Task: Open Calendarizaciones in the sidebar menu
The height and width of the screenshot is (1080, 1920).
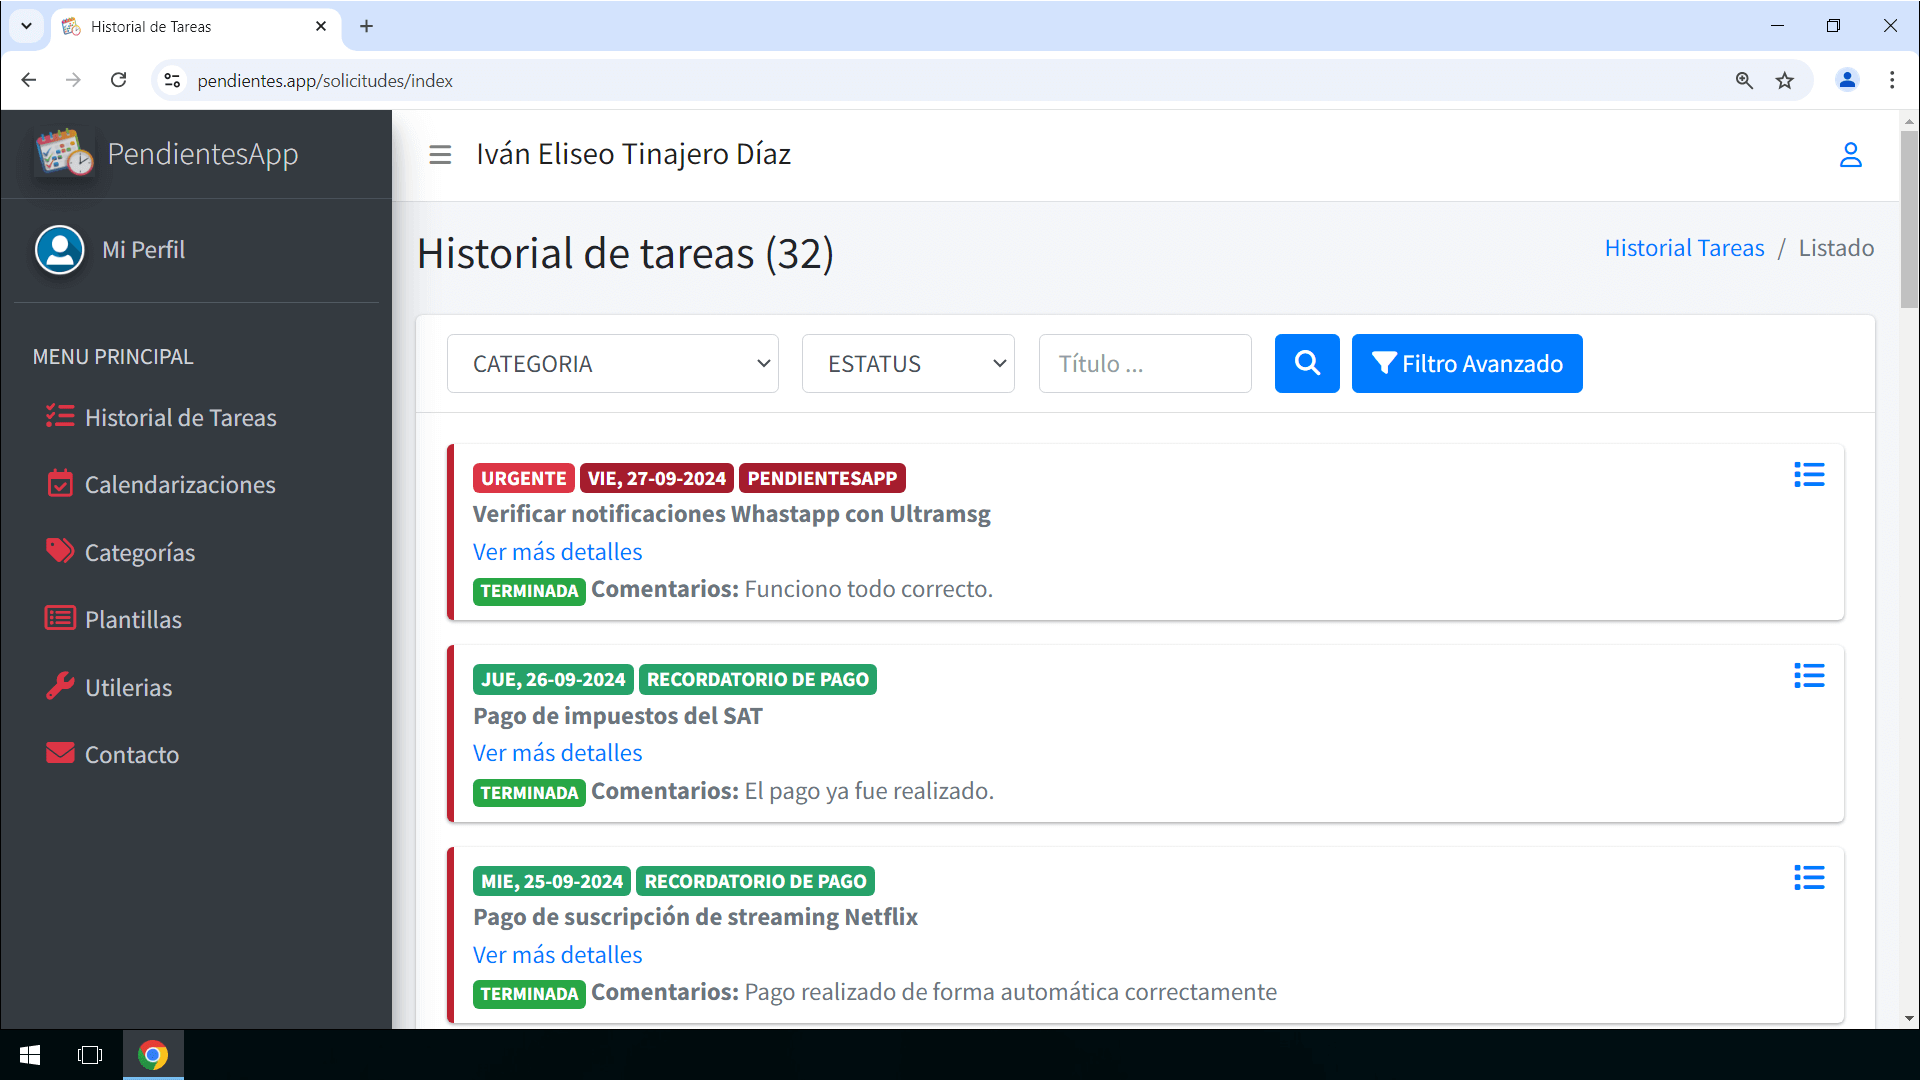Action: click(x=180, y=485)
